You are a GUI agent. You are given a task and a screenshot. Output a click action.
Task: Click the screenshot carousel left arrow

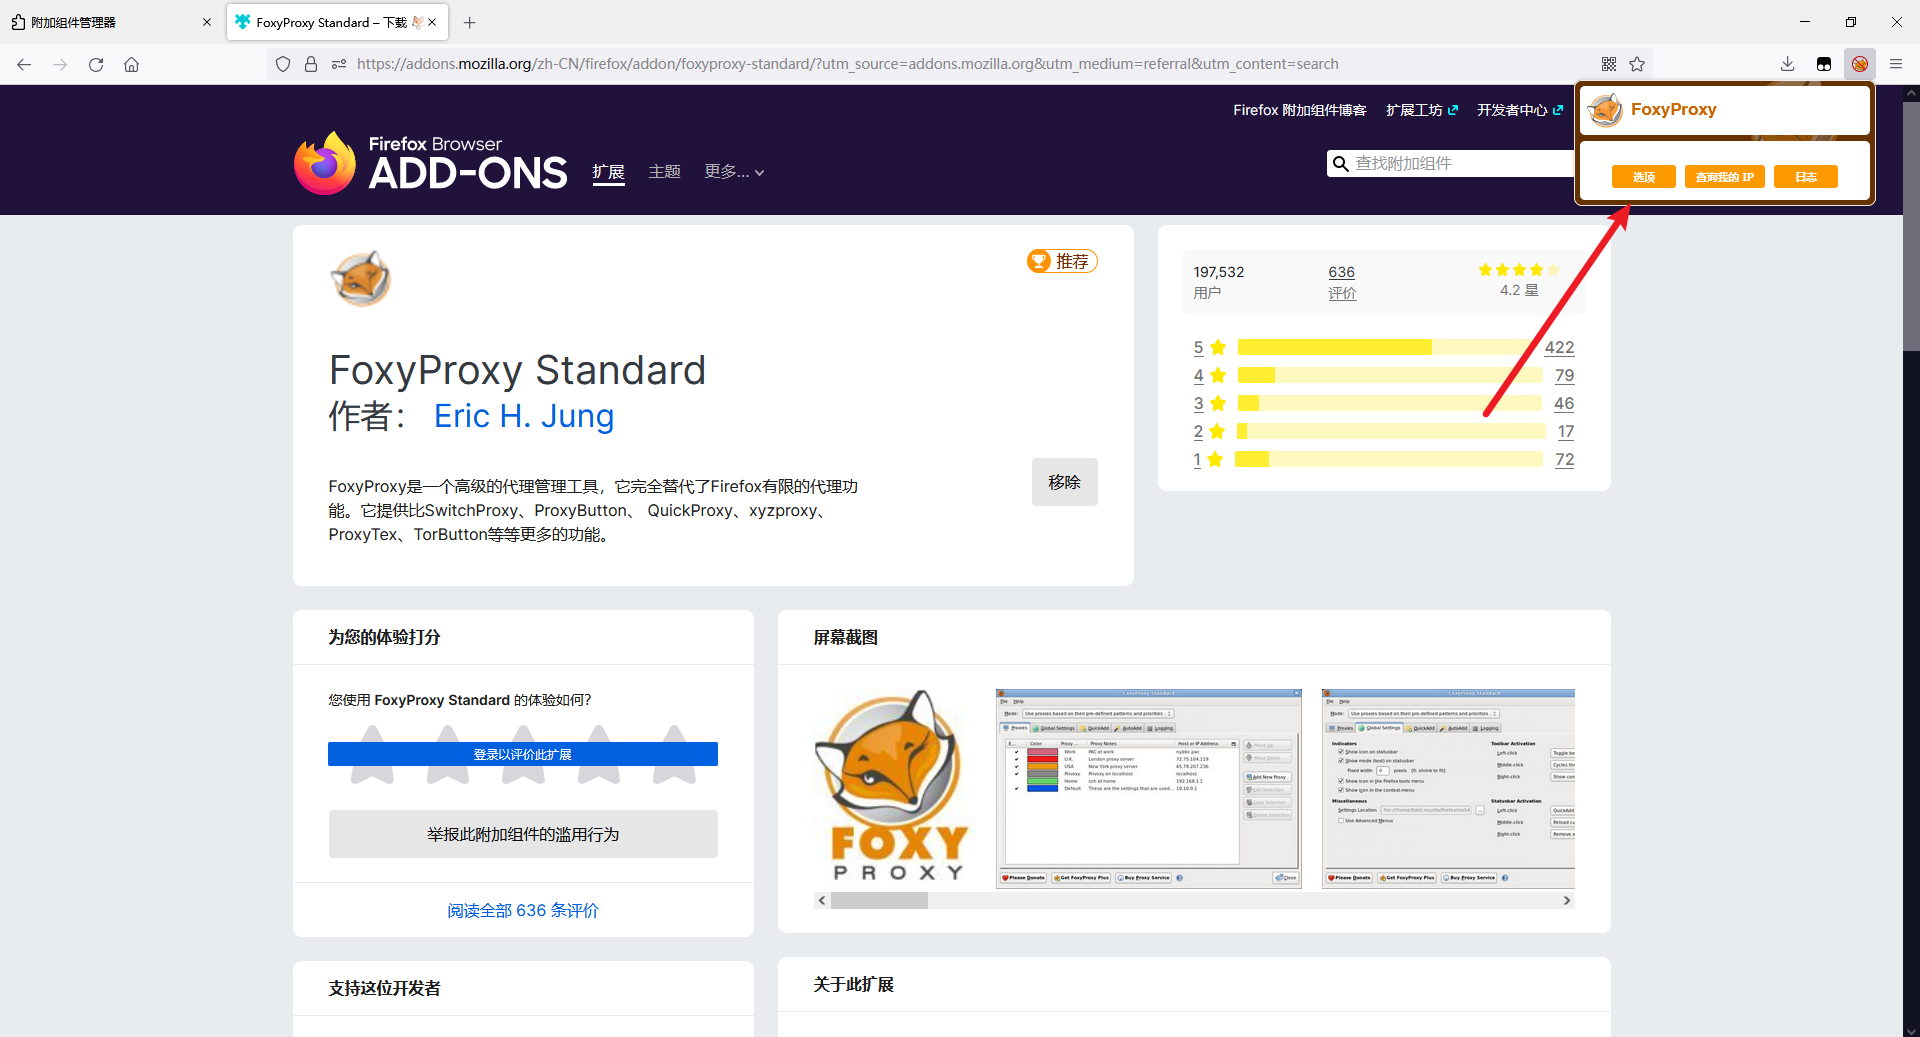click(822, 901)
